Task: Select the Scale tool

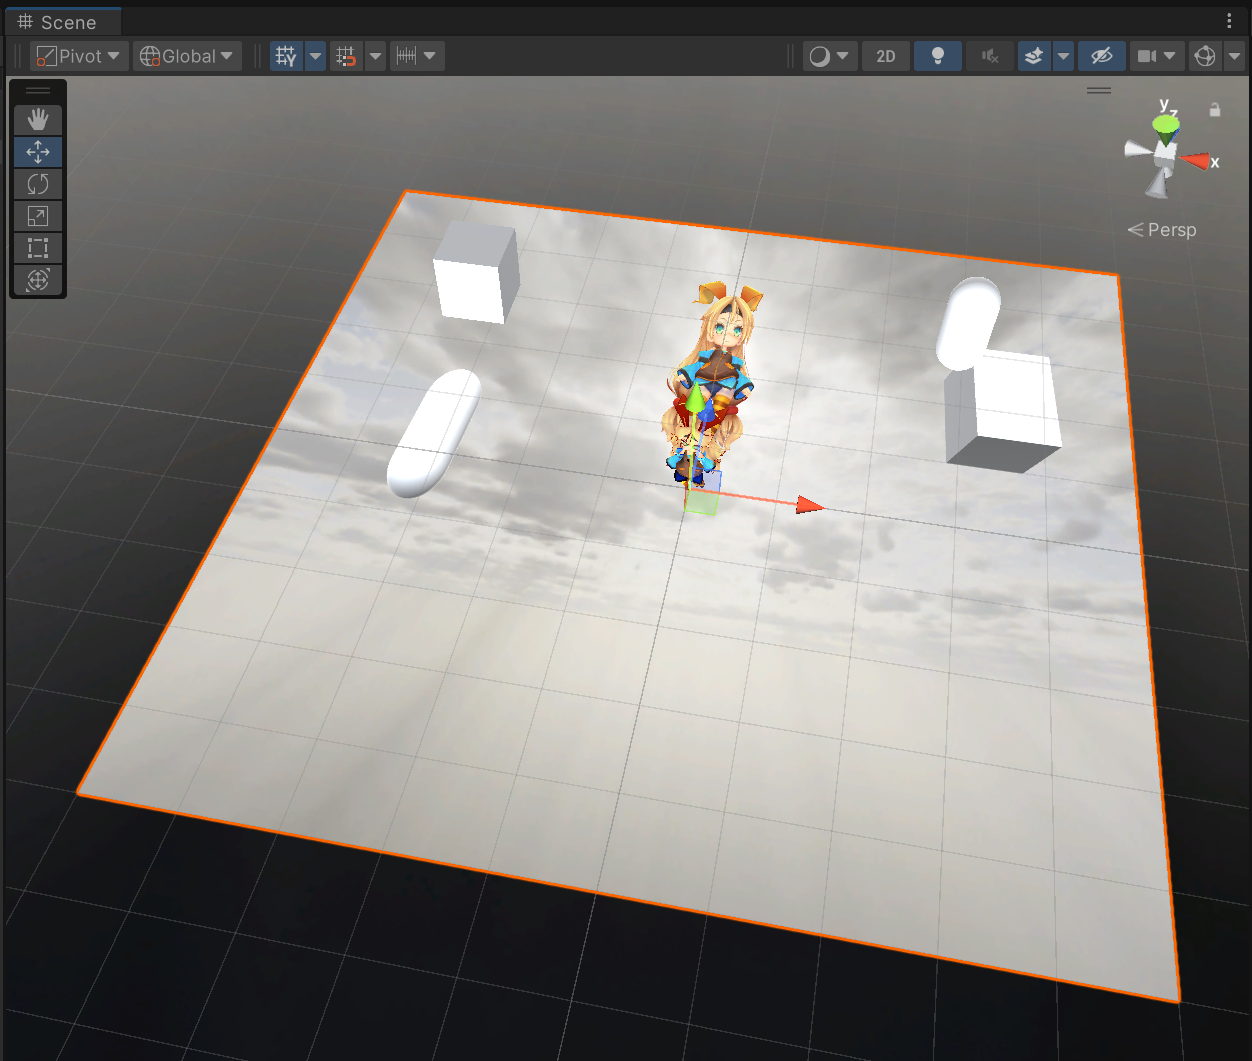Action: click(38, 216)
